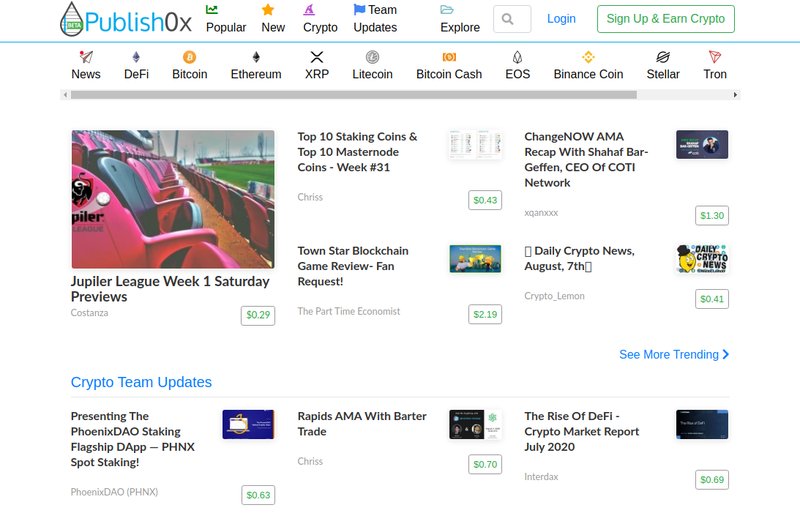Click the $0.70 tip badge
800x524 pixels.
(x=485, y=465)
